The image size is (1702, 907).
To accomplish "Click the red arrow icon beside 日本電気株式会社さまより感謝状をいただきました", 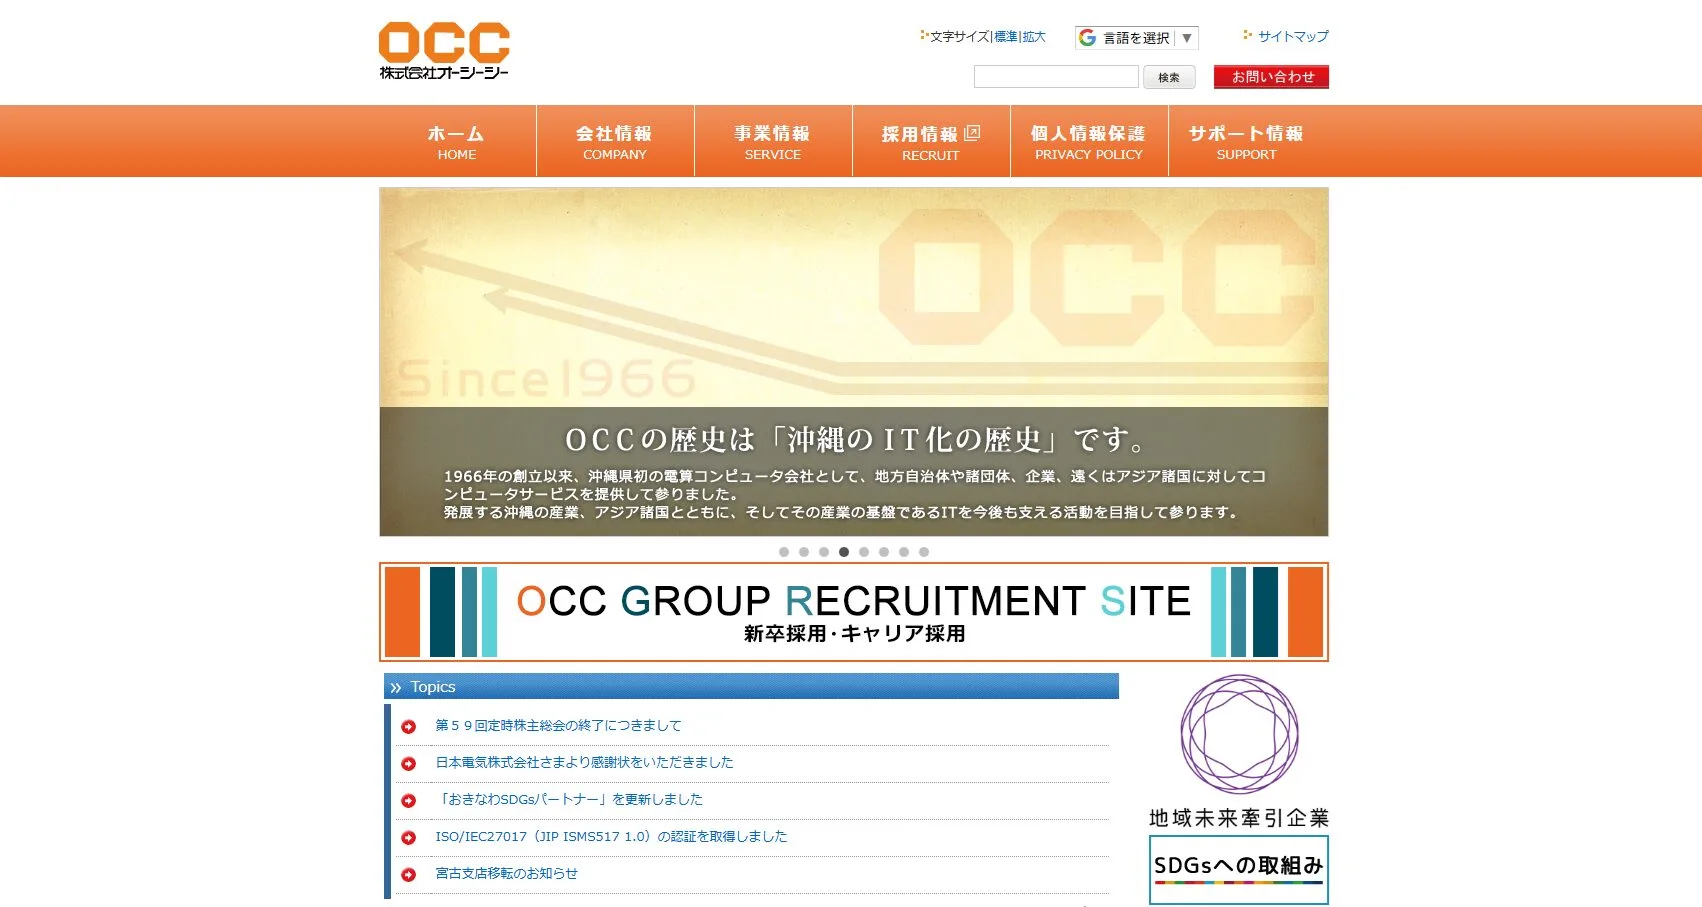I will point(409,762).
